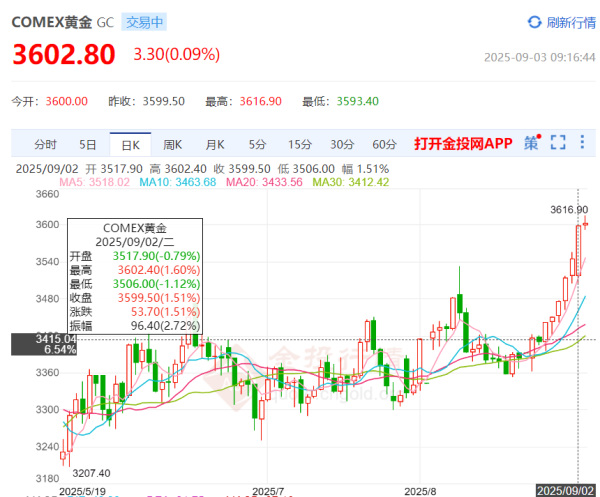Viewport: 600px width, 497px height.
Task: Click the MA30: 3412.42 indicator label
Action: click(351, 182)
